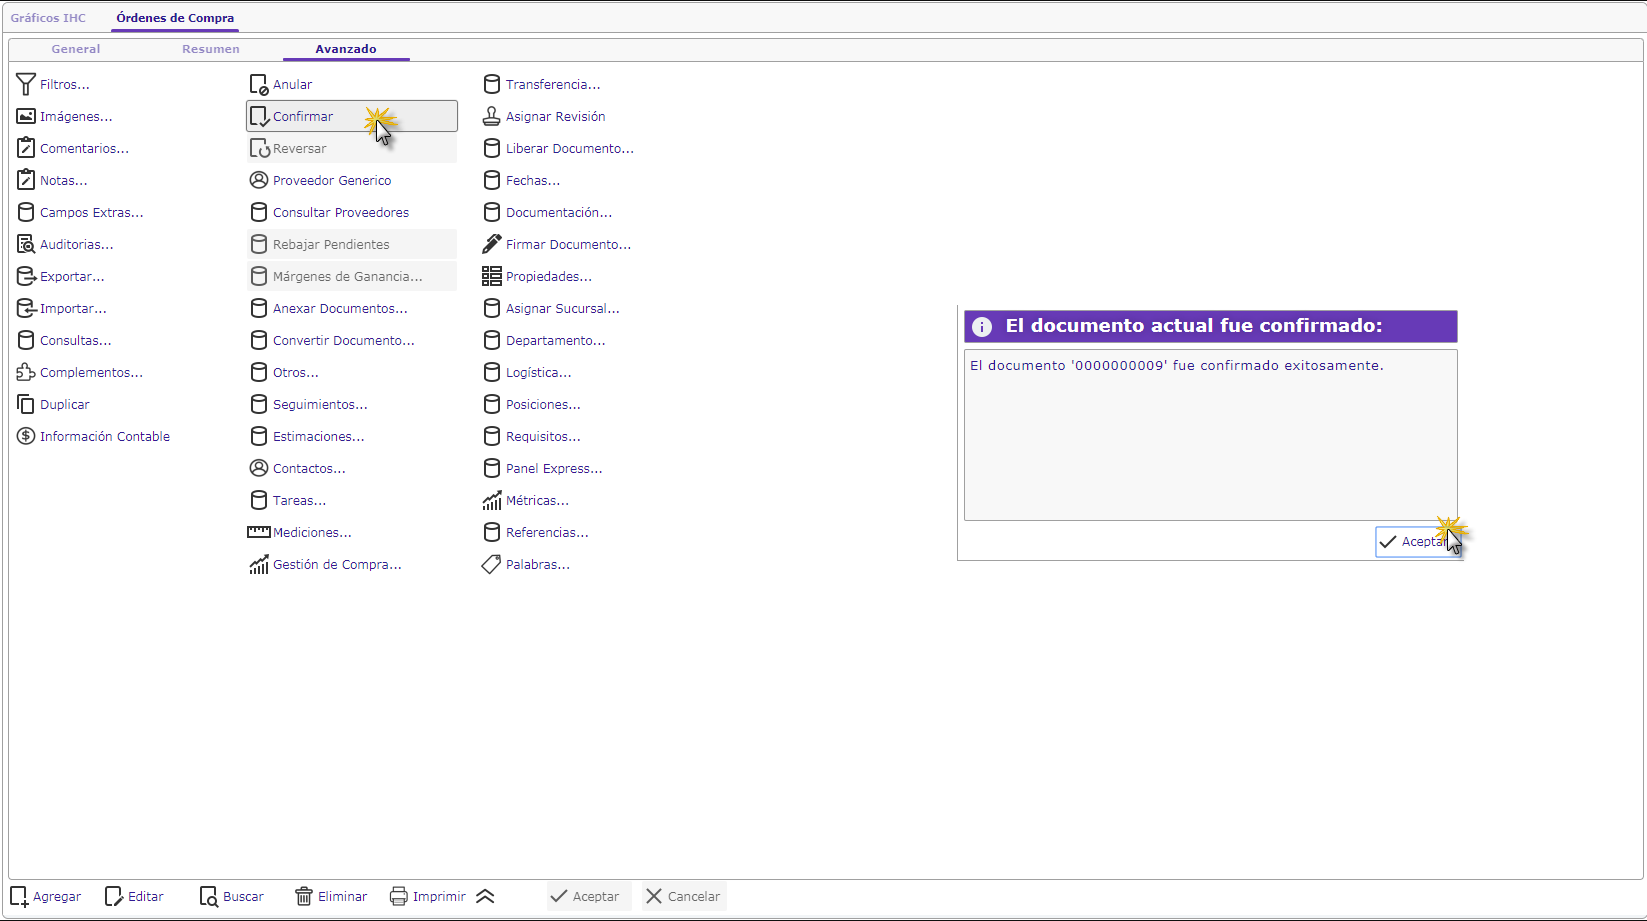The height and width of the screenshot is (921, 1647).
Task: Open the Asignar Revisión stamp icon
Action: pyautogui.click(x=491, y=117)
